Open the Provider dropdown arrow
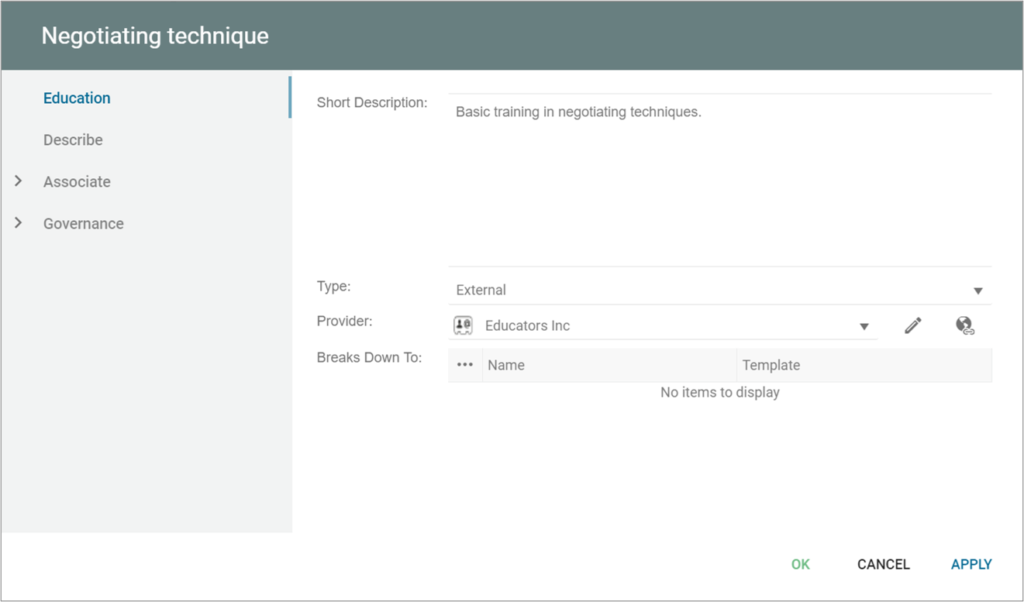 coord(864,326)
